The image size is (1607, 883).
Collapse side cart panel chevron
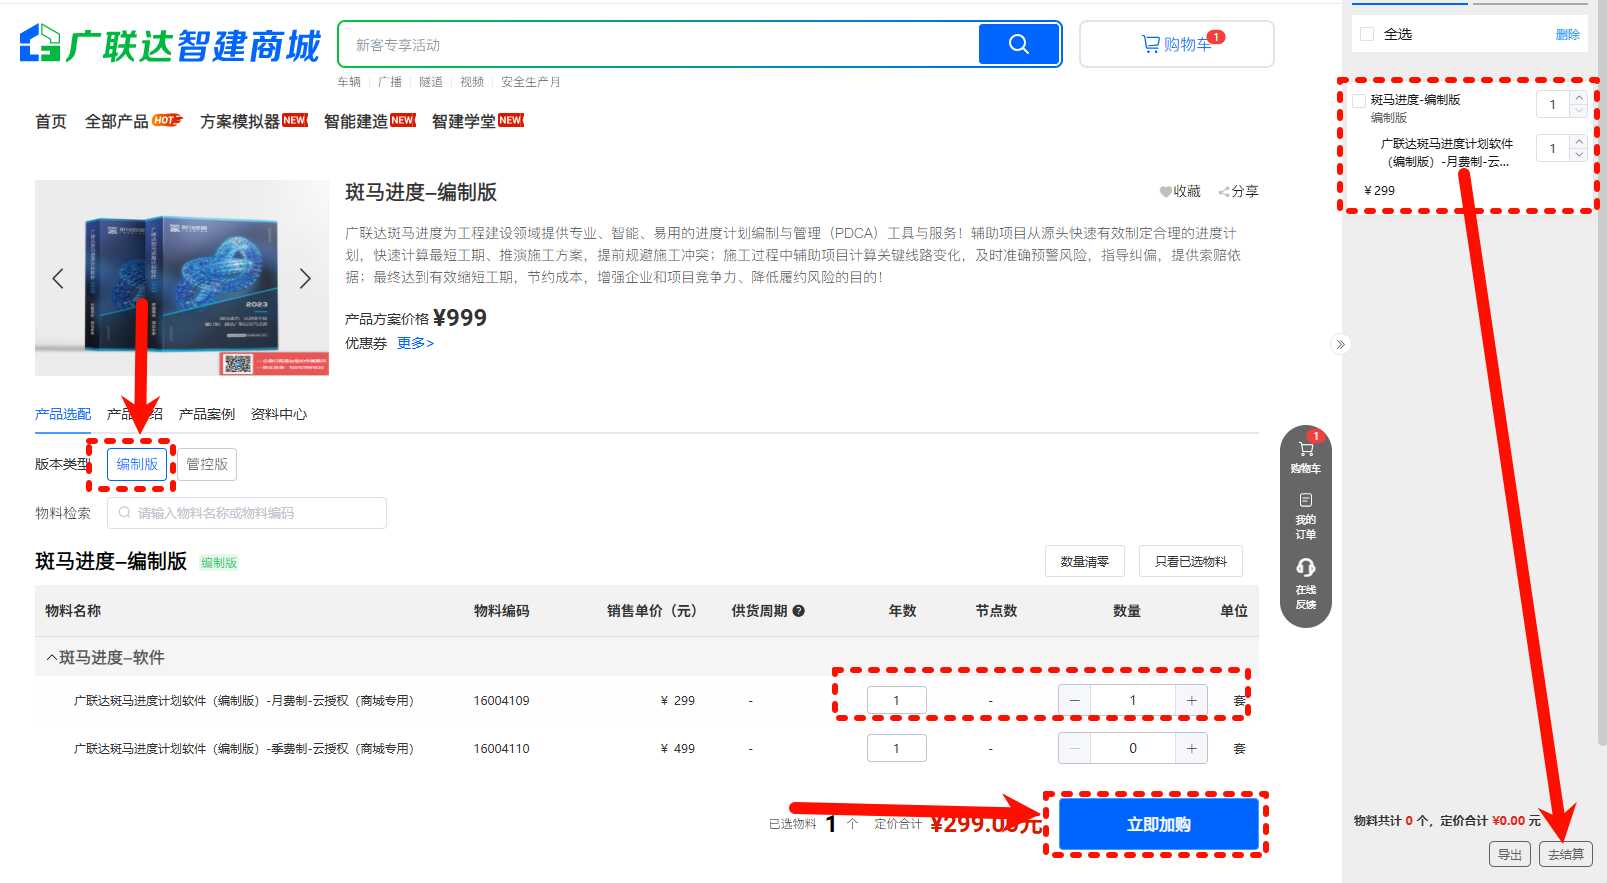[1341, 344]
